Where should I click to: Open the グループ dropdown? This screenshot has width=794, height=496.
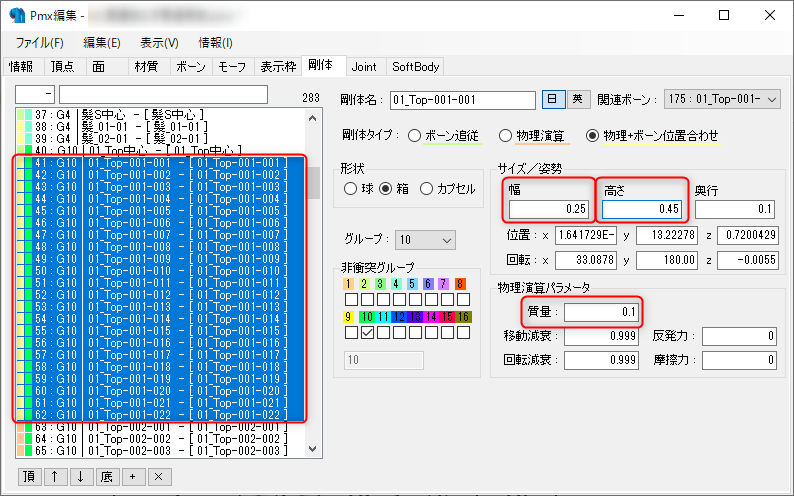point(425,239)
